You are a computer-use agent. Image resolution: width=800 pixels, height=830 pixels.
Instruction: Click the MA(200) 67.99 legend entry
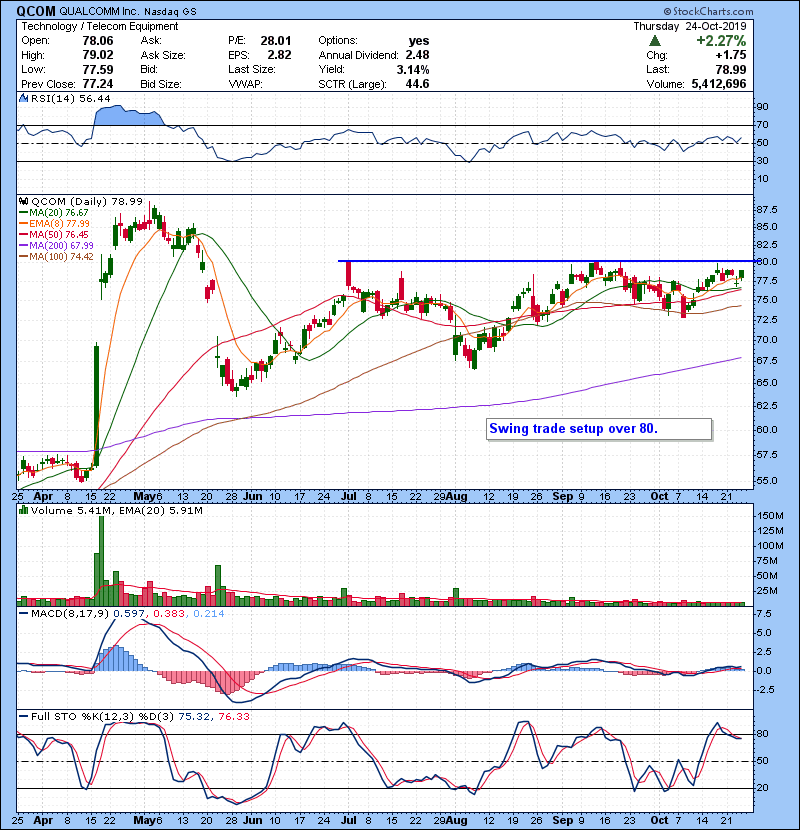click(x=57, y=246)
